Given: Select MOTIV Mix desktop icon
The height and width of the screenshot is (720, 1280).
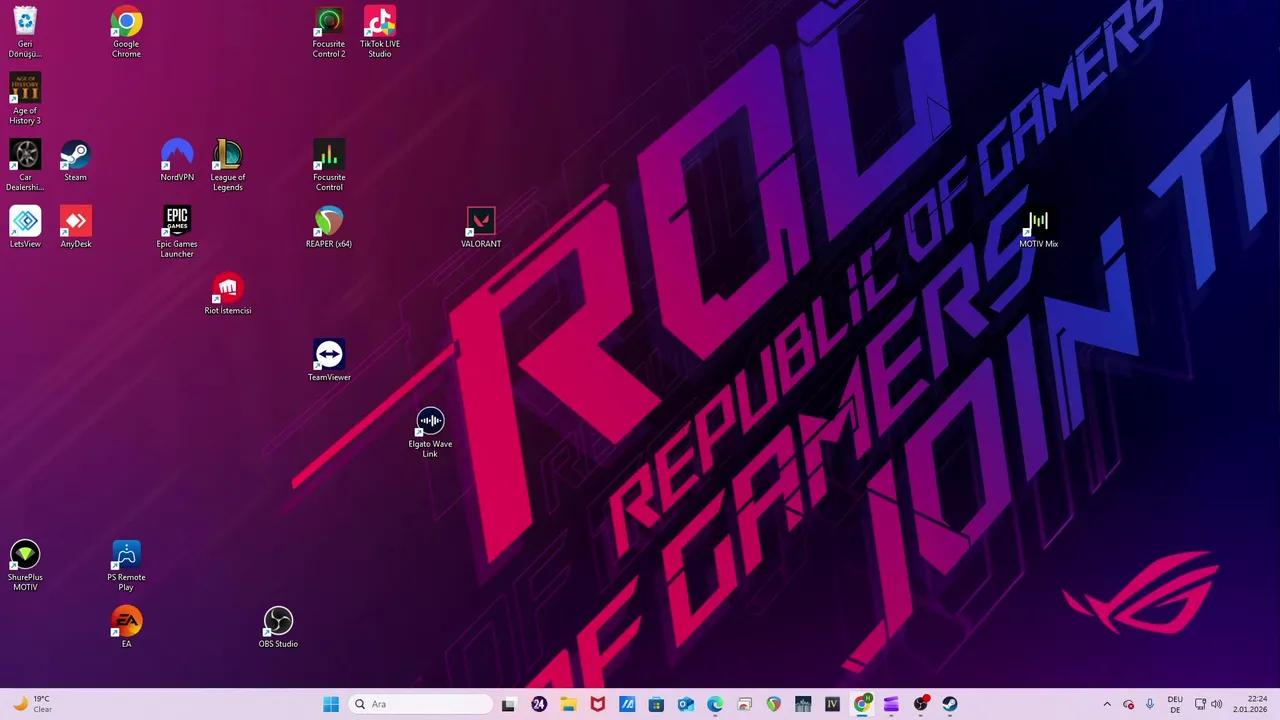Looking at the screenshot, I should point(1038,227).
